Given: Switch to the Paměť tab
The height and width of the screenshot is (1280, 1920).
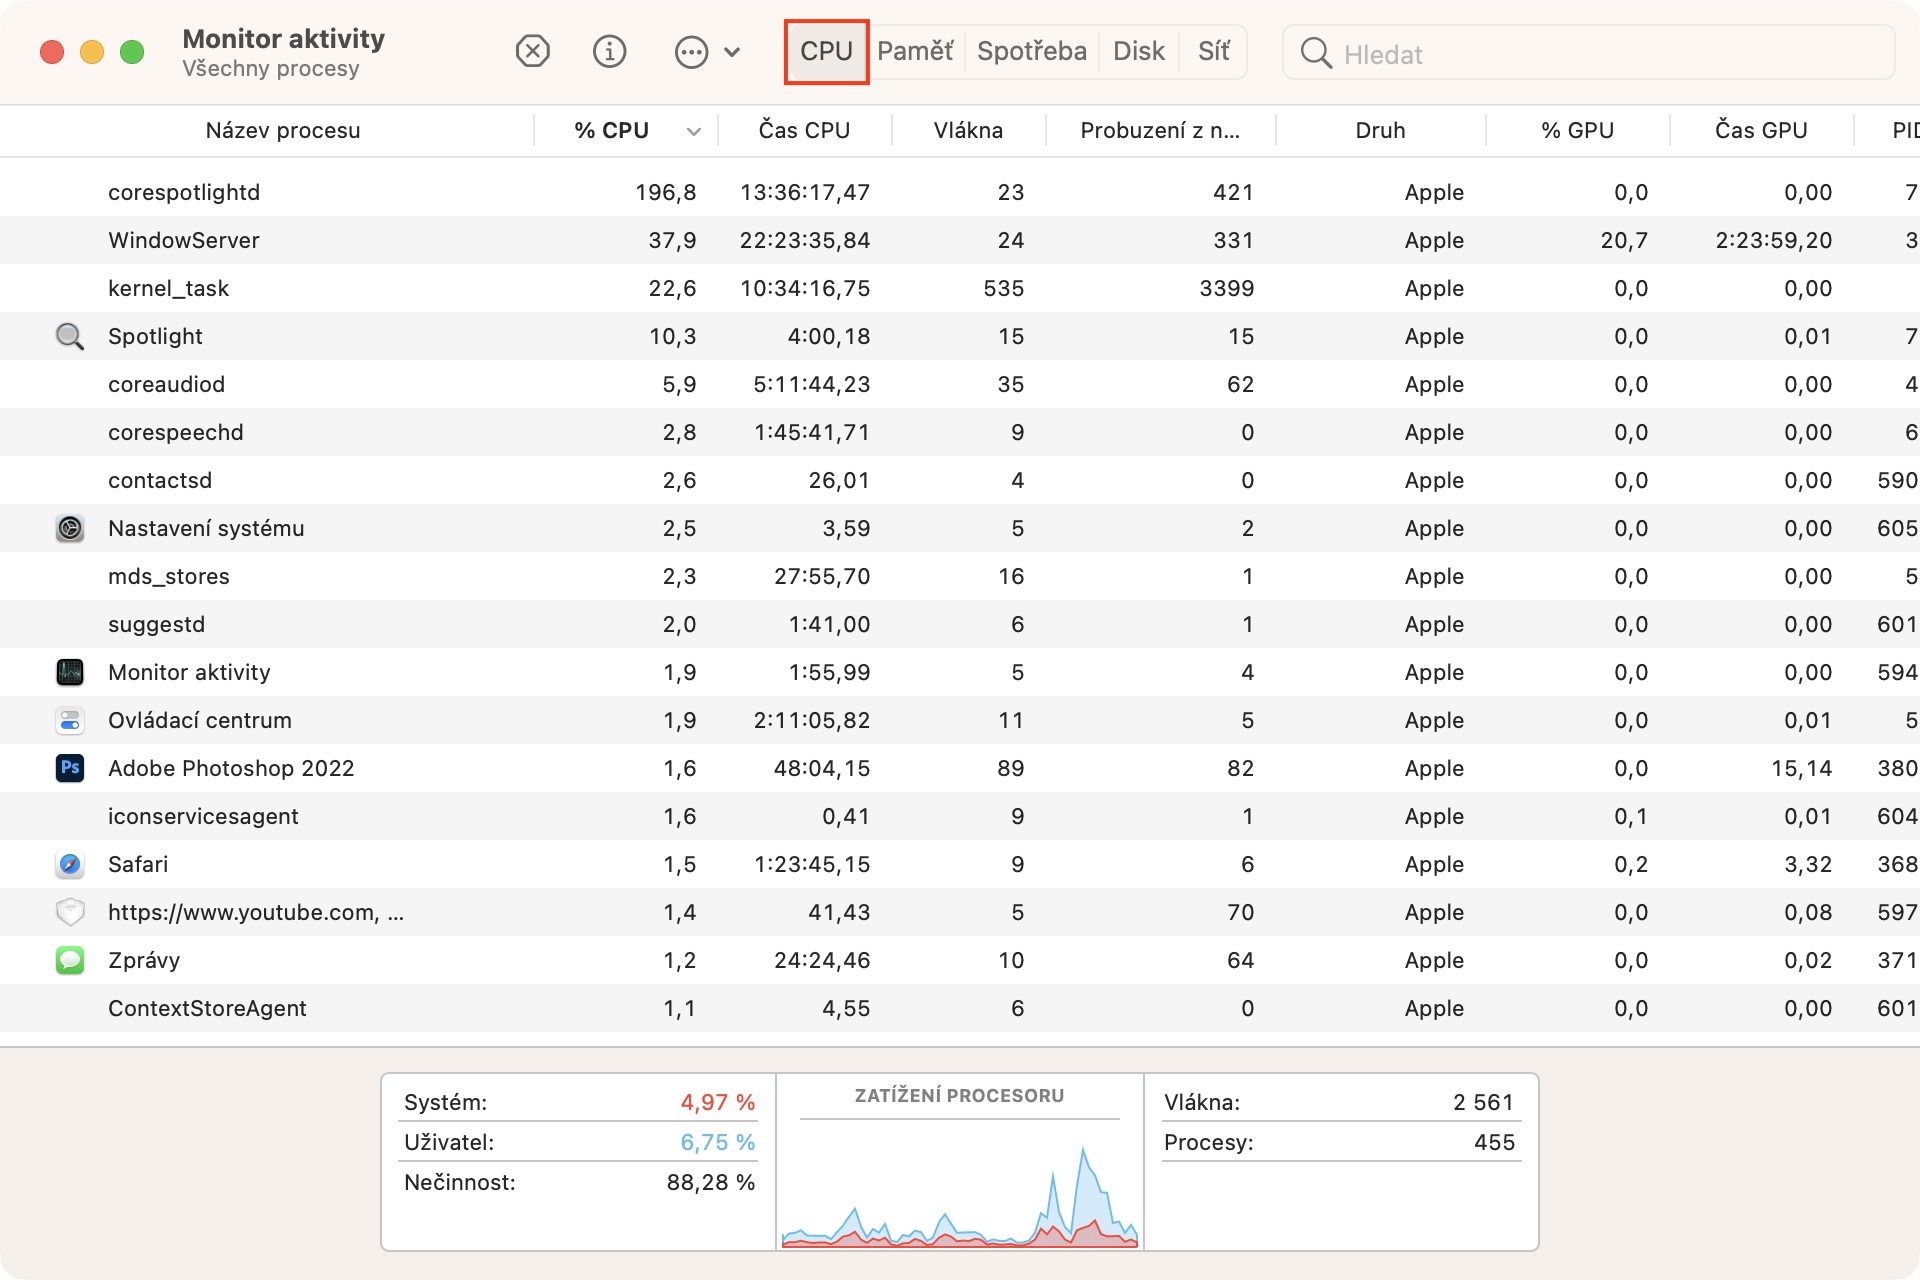Looking at the screenshot, I should pyautogui.click(x=914, y=51).
